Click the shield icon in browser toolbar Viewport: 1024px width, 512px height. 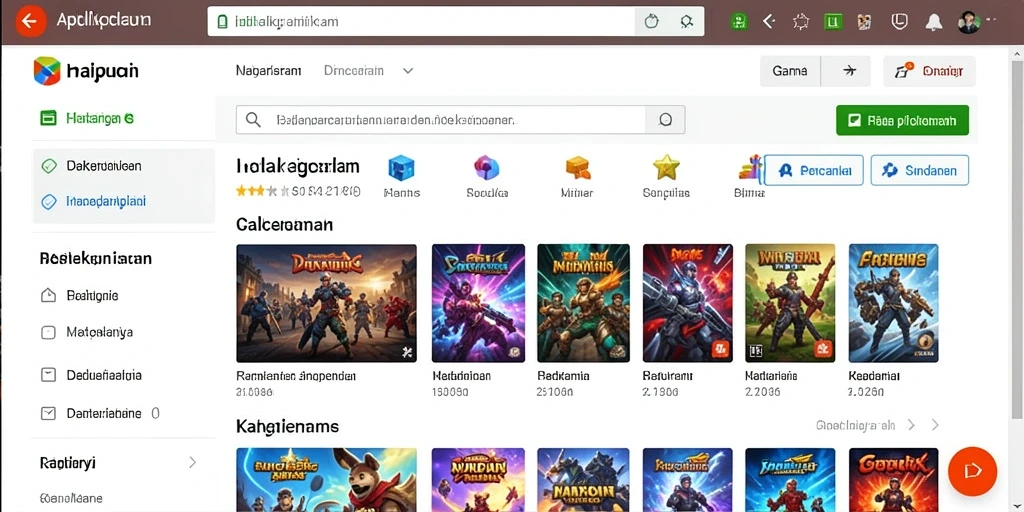pos(899,22)
